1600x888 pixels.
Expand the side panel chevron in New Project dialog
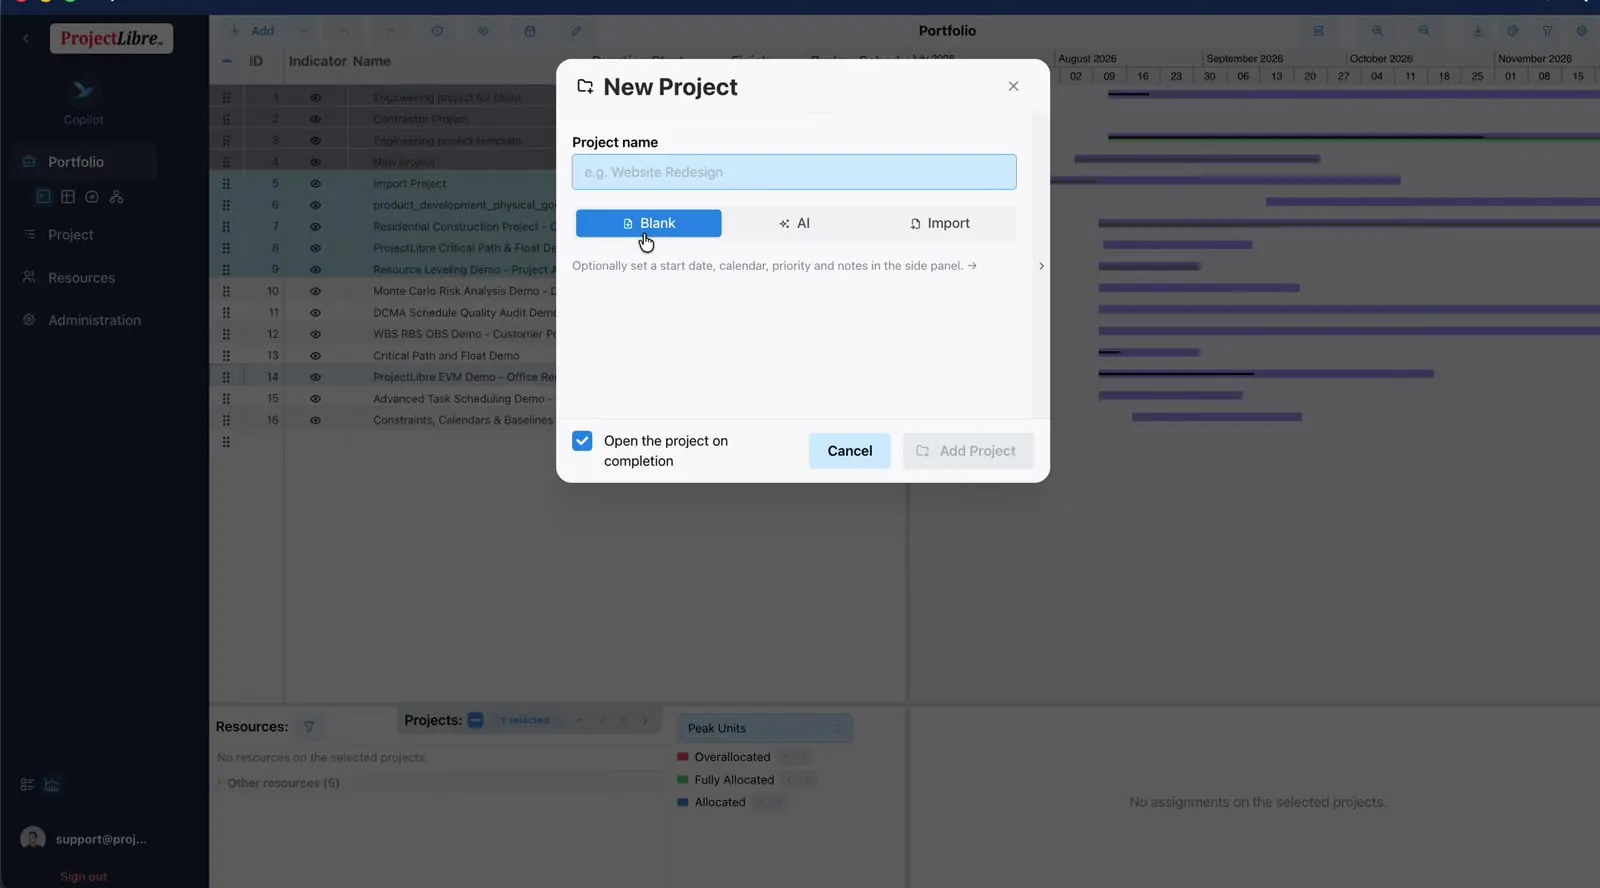[1041, 266]
